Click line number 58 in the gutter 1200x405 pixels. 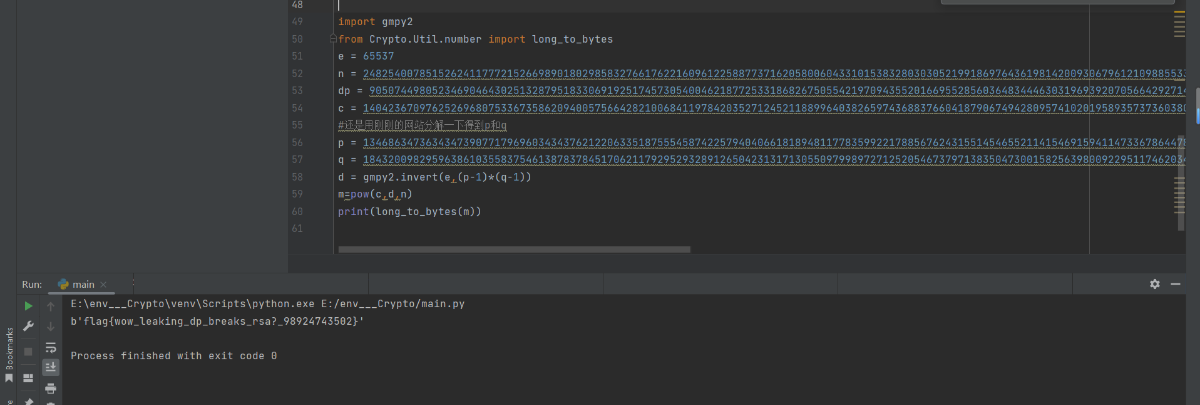(297, 177)
